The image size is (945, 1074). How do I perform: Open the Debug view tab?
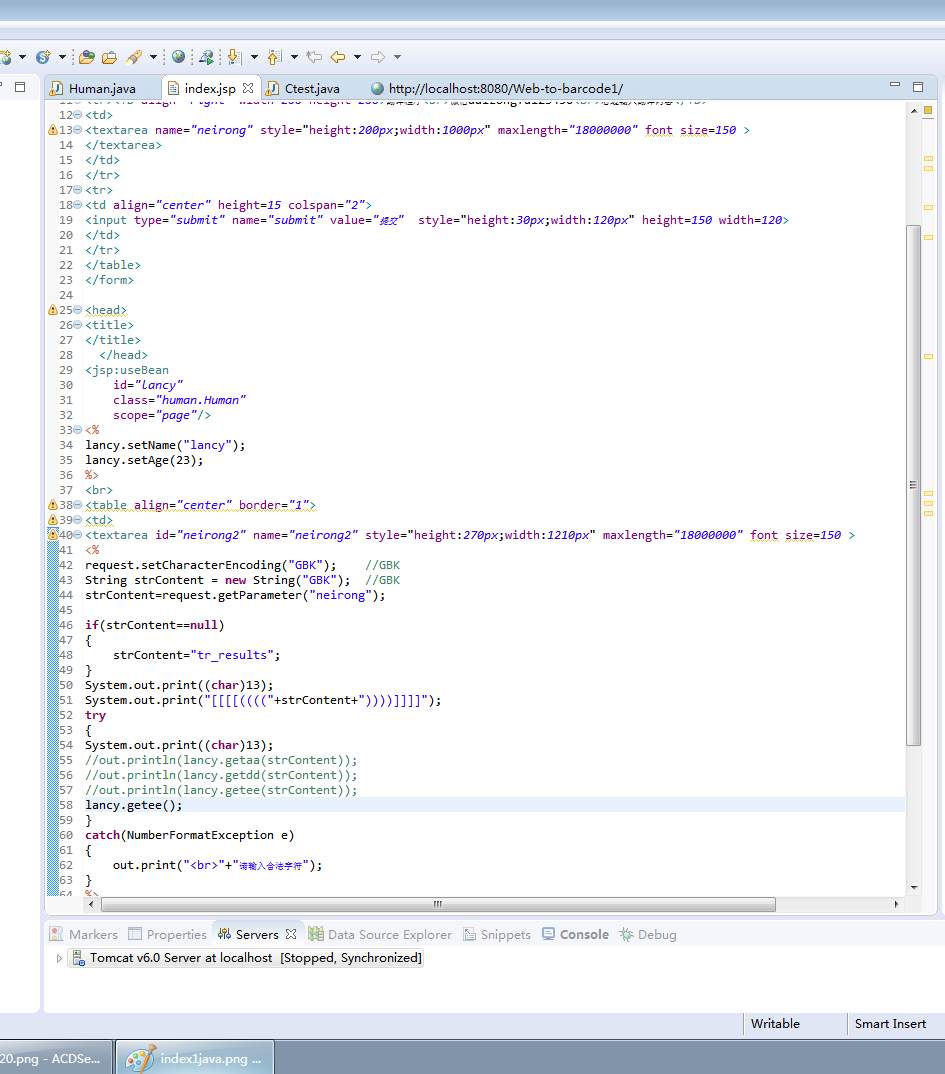pos(648,934)
